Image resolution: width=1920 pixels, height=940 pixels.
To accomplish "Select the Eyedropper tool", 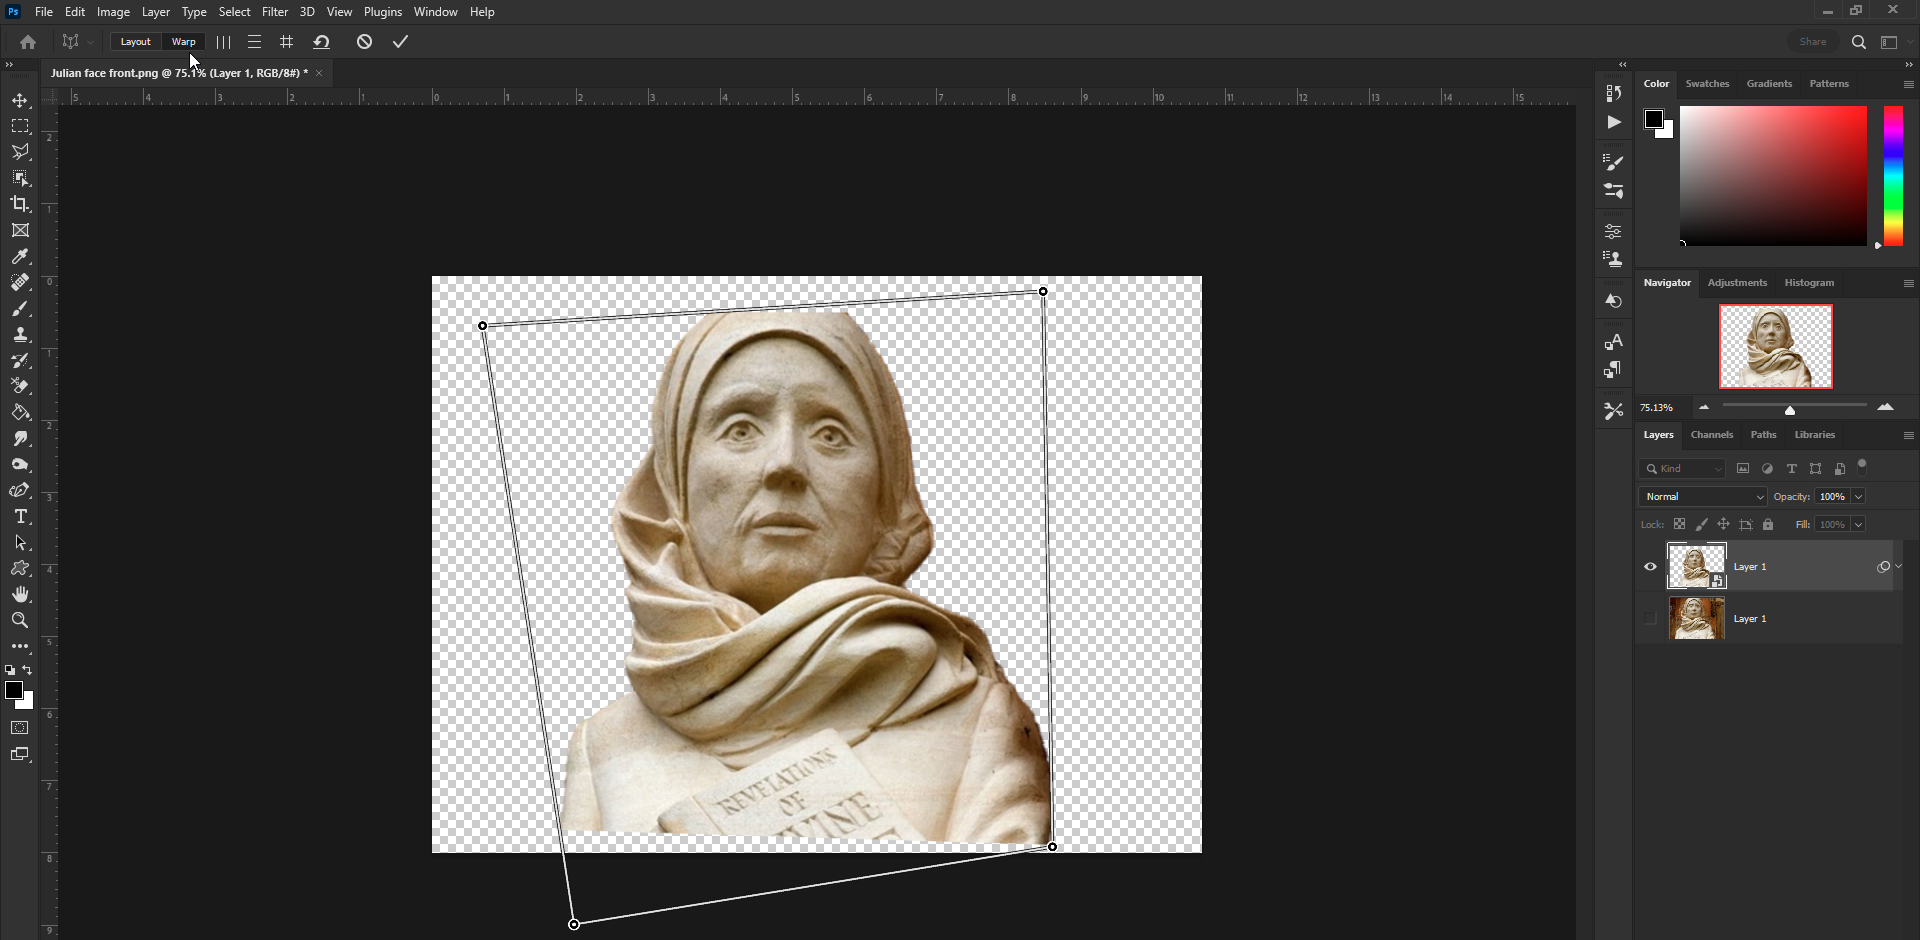I will tap(20, 257).
